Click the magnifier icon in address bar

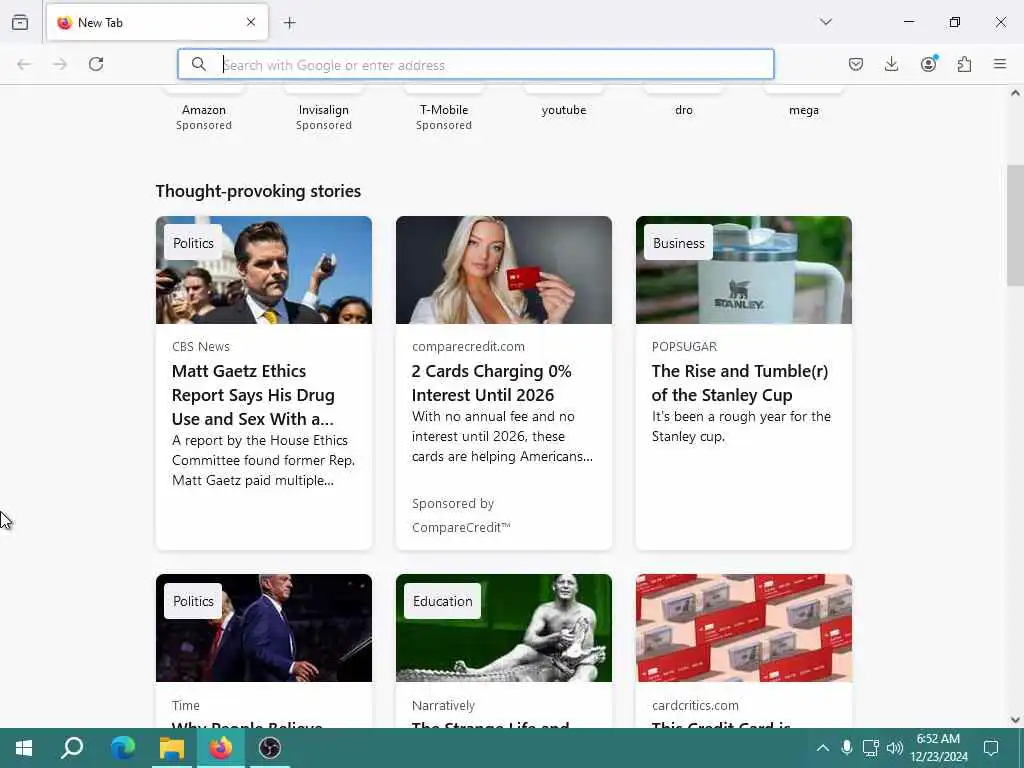tap(199, 64)
